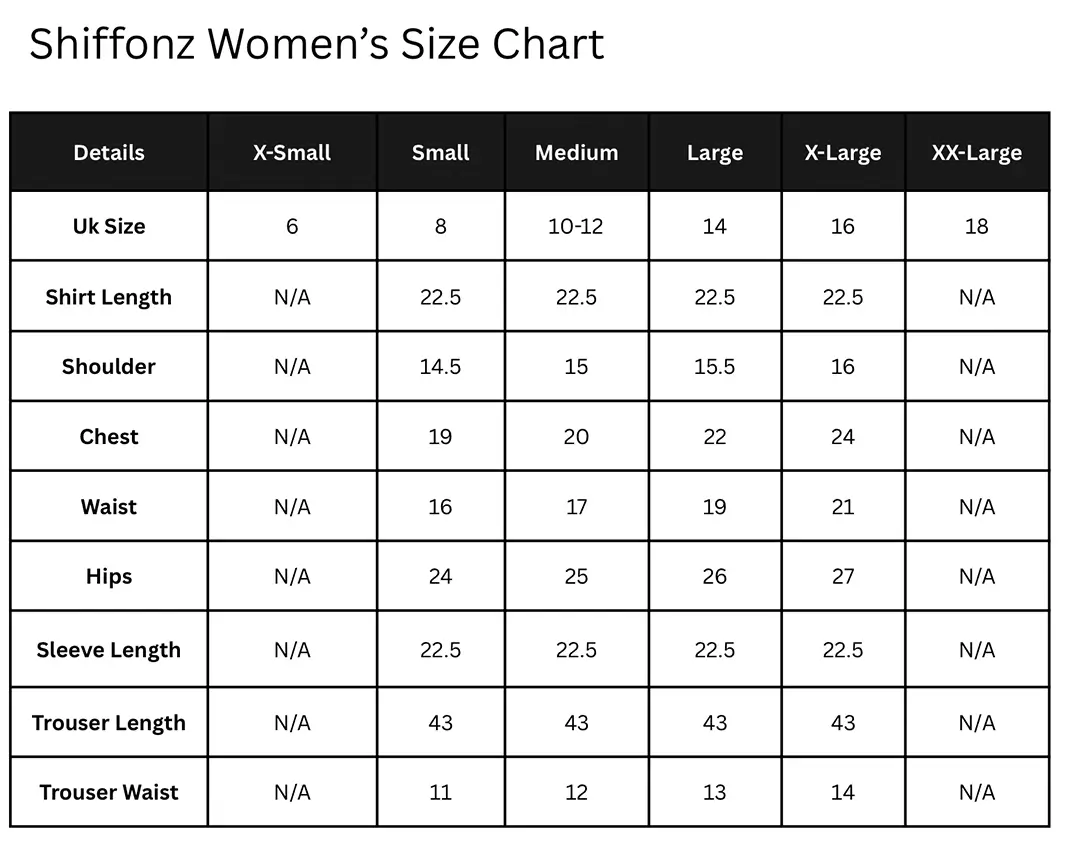Select the X-Small column header
The width and height of the screenshot is (1073, 860).
click(292, 153)
